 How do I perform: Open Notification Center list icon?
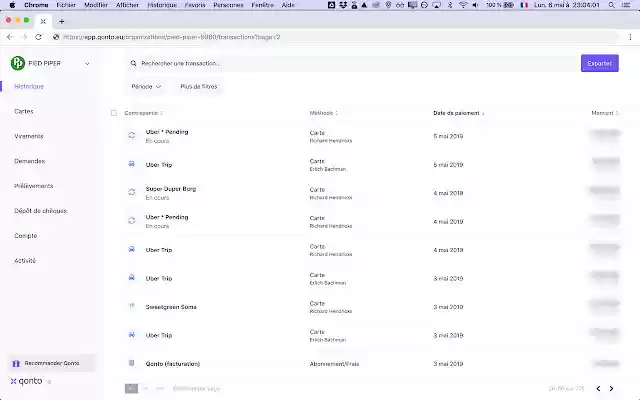coord(625,5)
